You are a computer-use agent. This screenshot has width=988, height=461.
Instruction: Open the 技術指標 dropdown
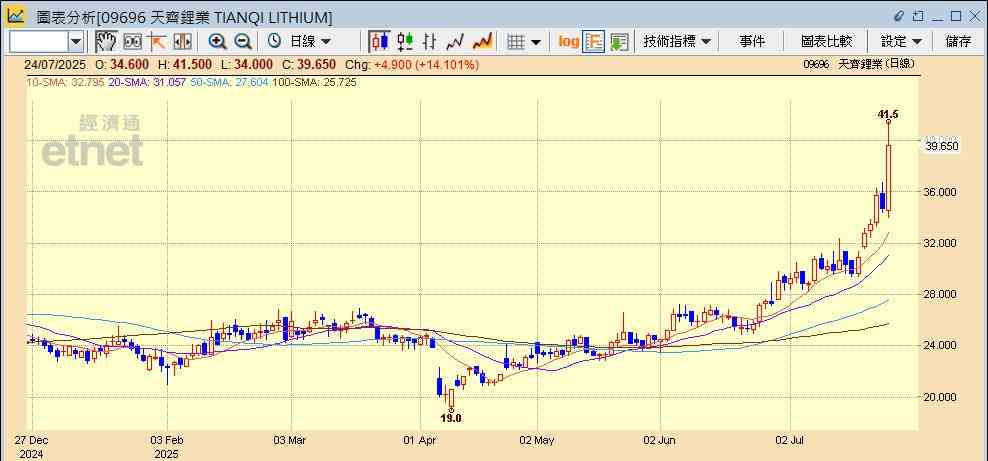(x=677, y=42)
